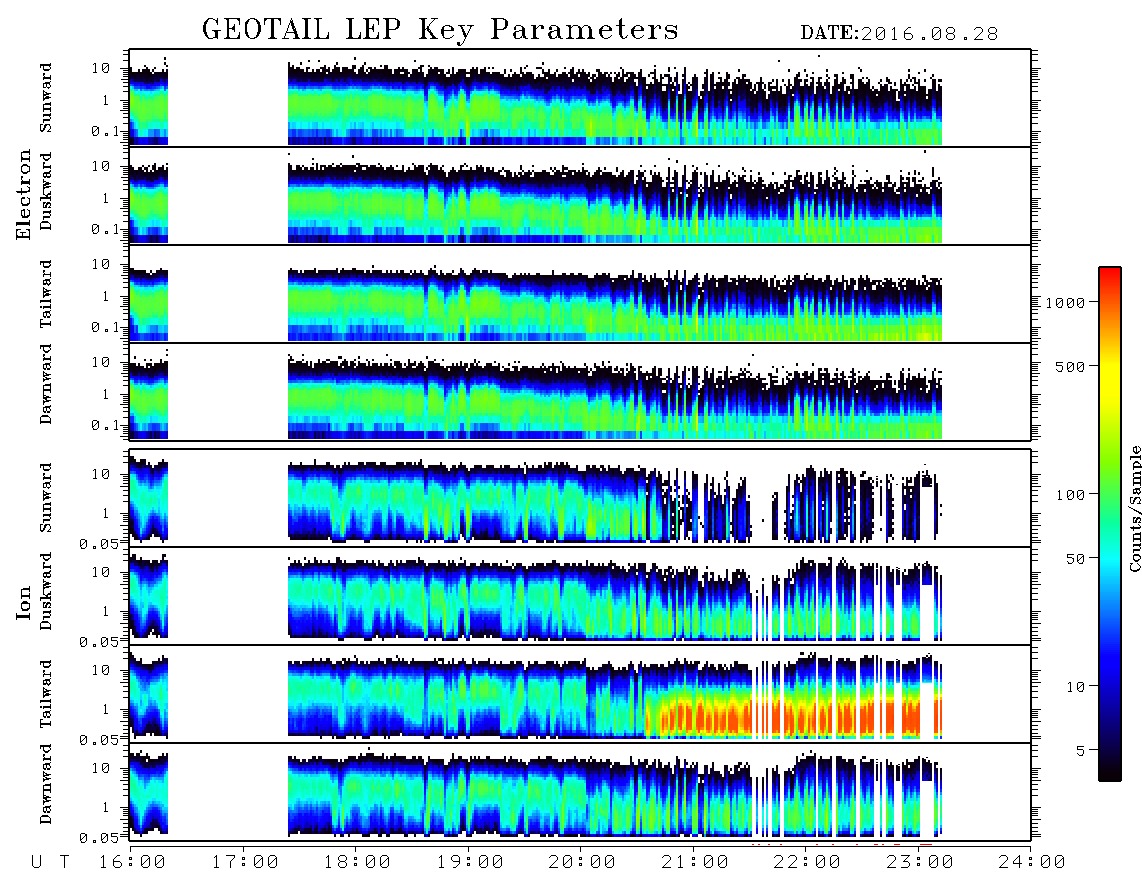Click the Electron Duskward spectrogram panel
This screenshot has width=1142, height=880.
580,195
